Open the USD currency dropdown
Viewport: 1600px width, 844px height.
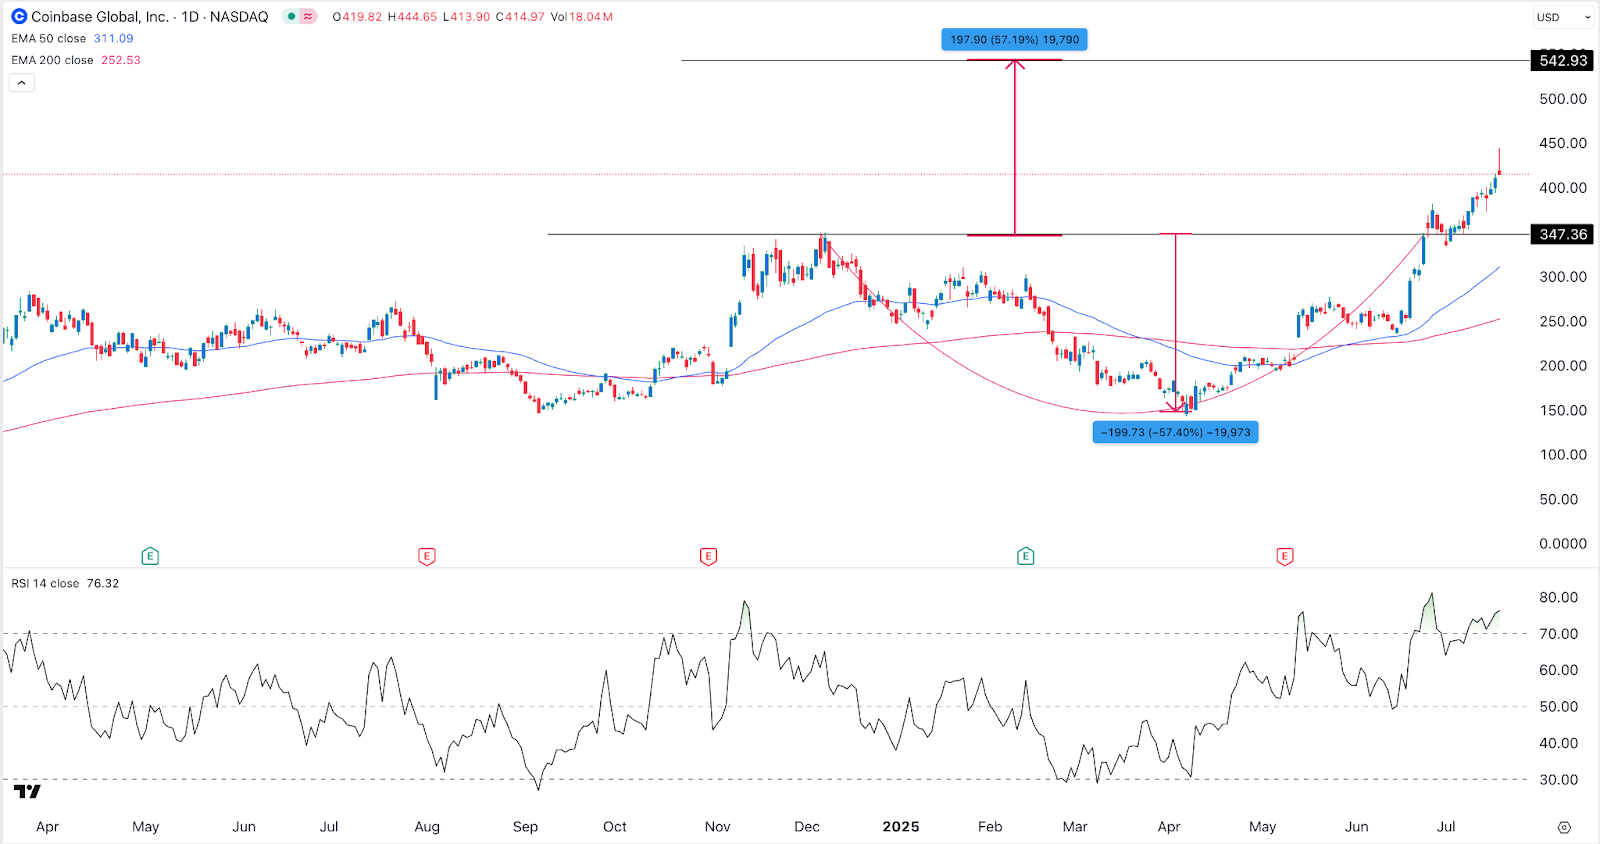(x=1564, y=17)
